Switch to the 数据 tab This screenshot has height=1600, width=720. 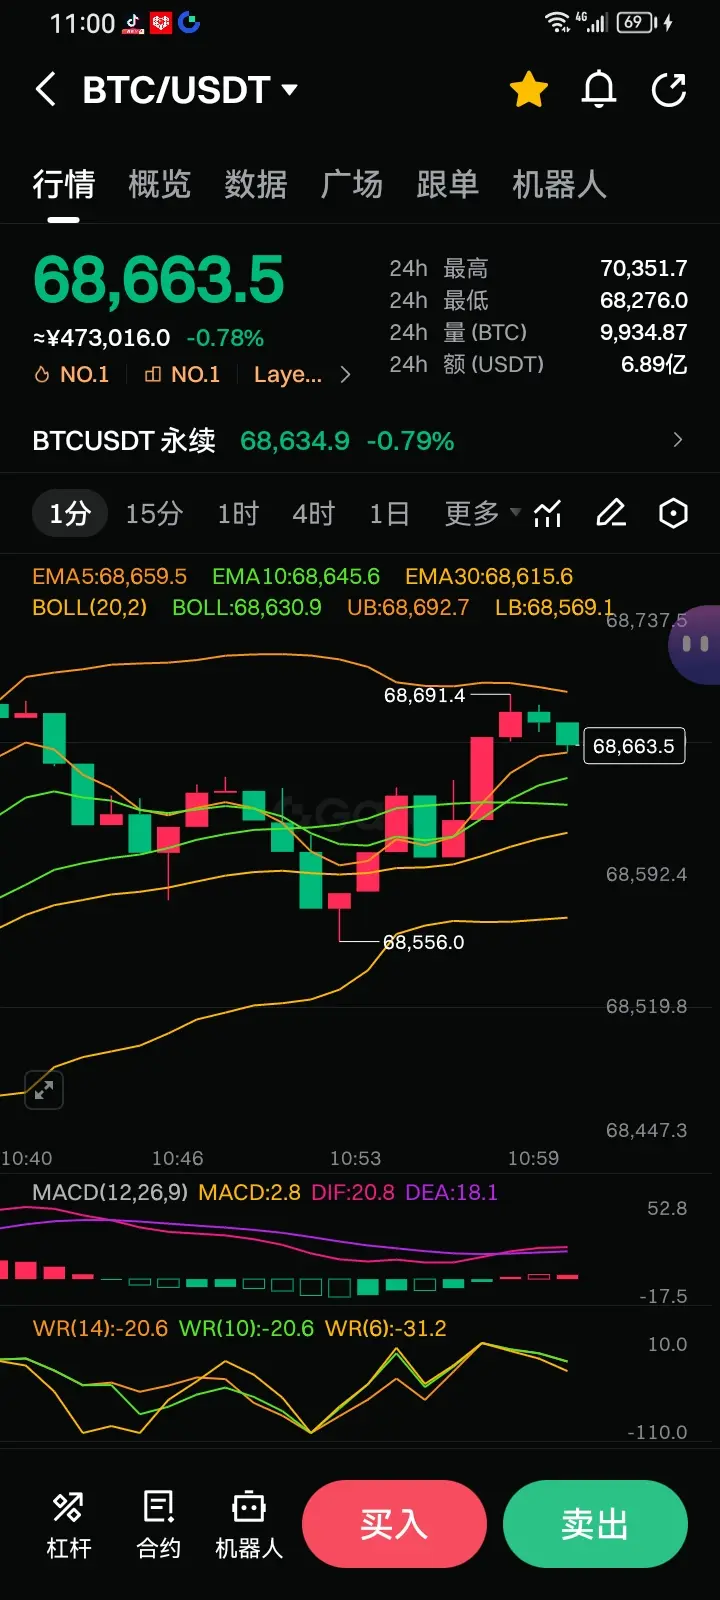(x=256, y=184)
